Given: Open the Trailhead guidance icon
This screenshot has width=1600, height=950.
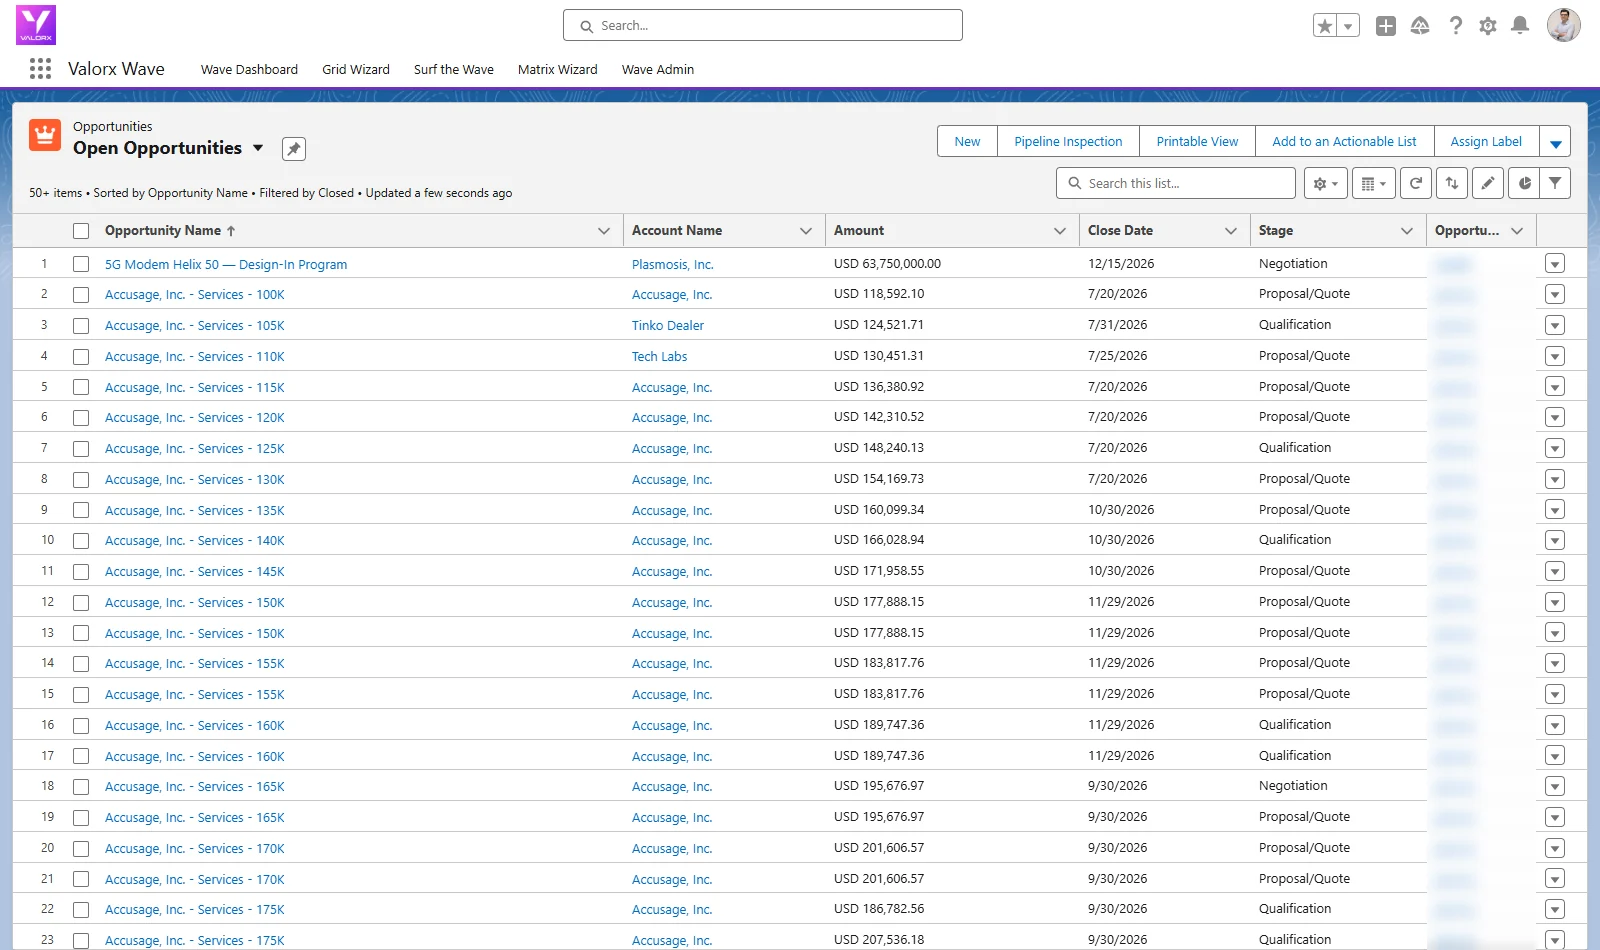Looking at the screenshot, I should (x=1420, y=26).
